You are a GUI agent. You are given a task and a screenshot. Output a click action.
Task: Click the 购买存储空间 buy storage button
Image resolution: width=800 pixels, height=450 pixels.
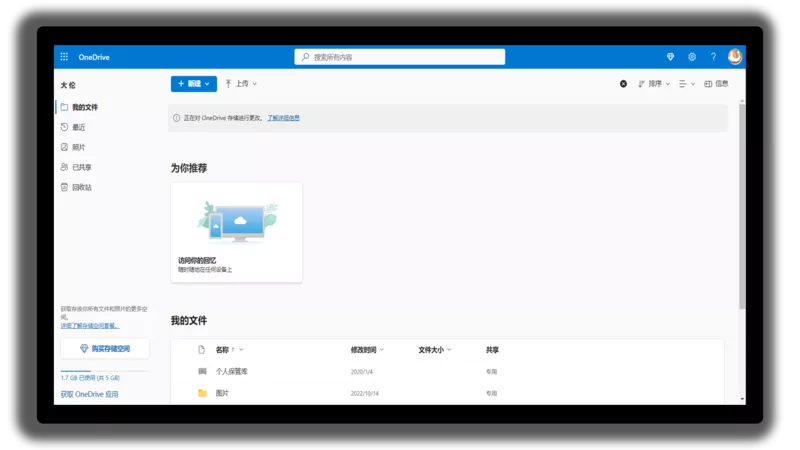click(x=105, y=348)
